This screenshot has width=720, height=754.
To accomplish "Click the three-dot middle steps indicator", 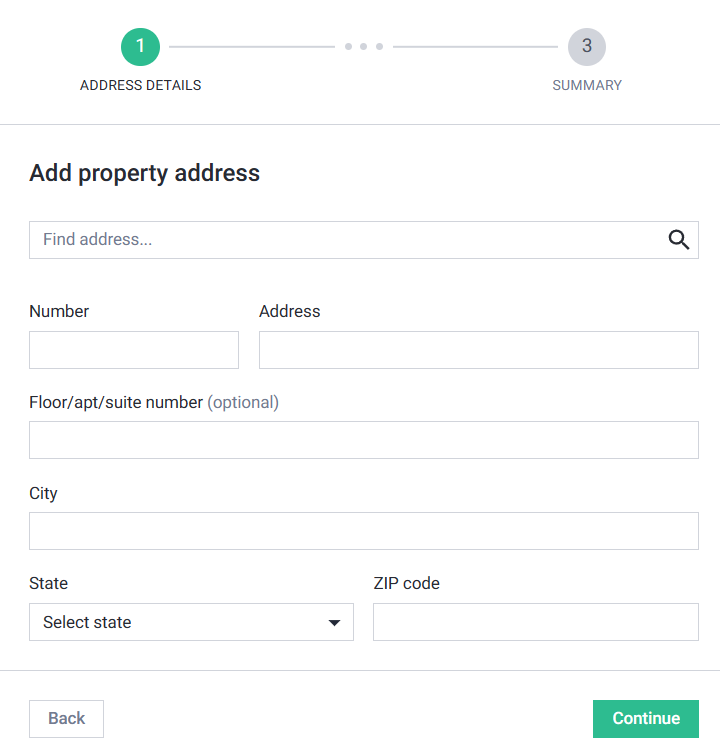I will (364, 46).
